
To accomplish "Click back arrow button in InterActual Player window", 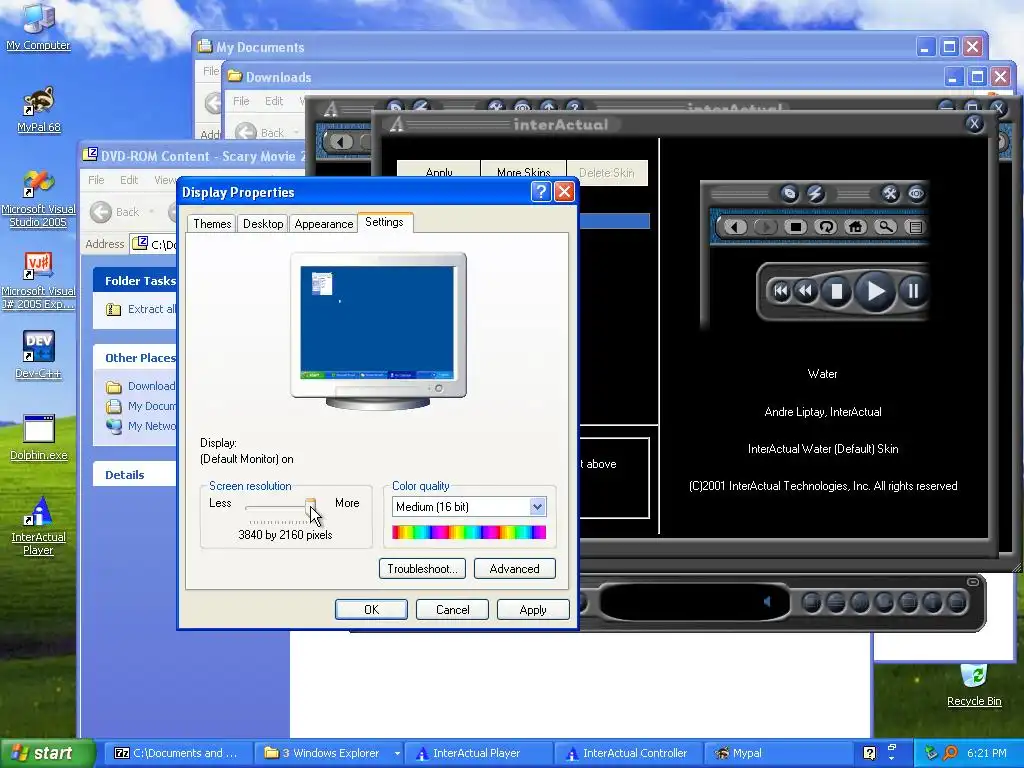I will click(340, 142).
